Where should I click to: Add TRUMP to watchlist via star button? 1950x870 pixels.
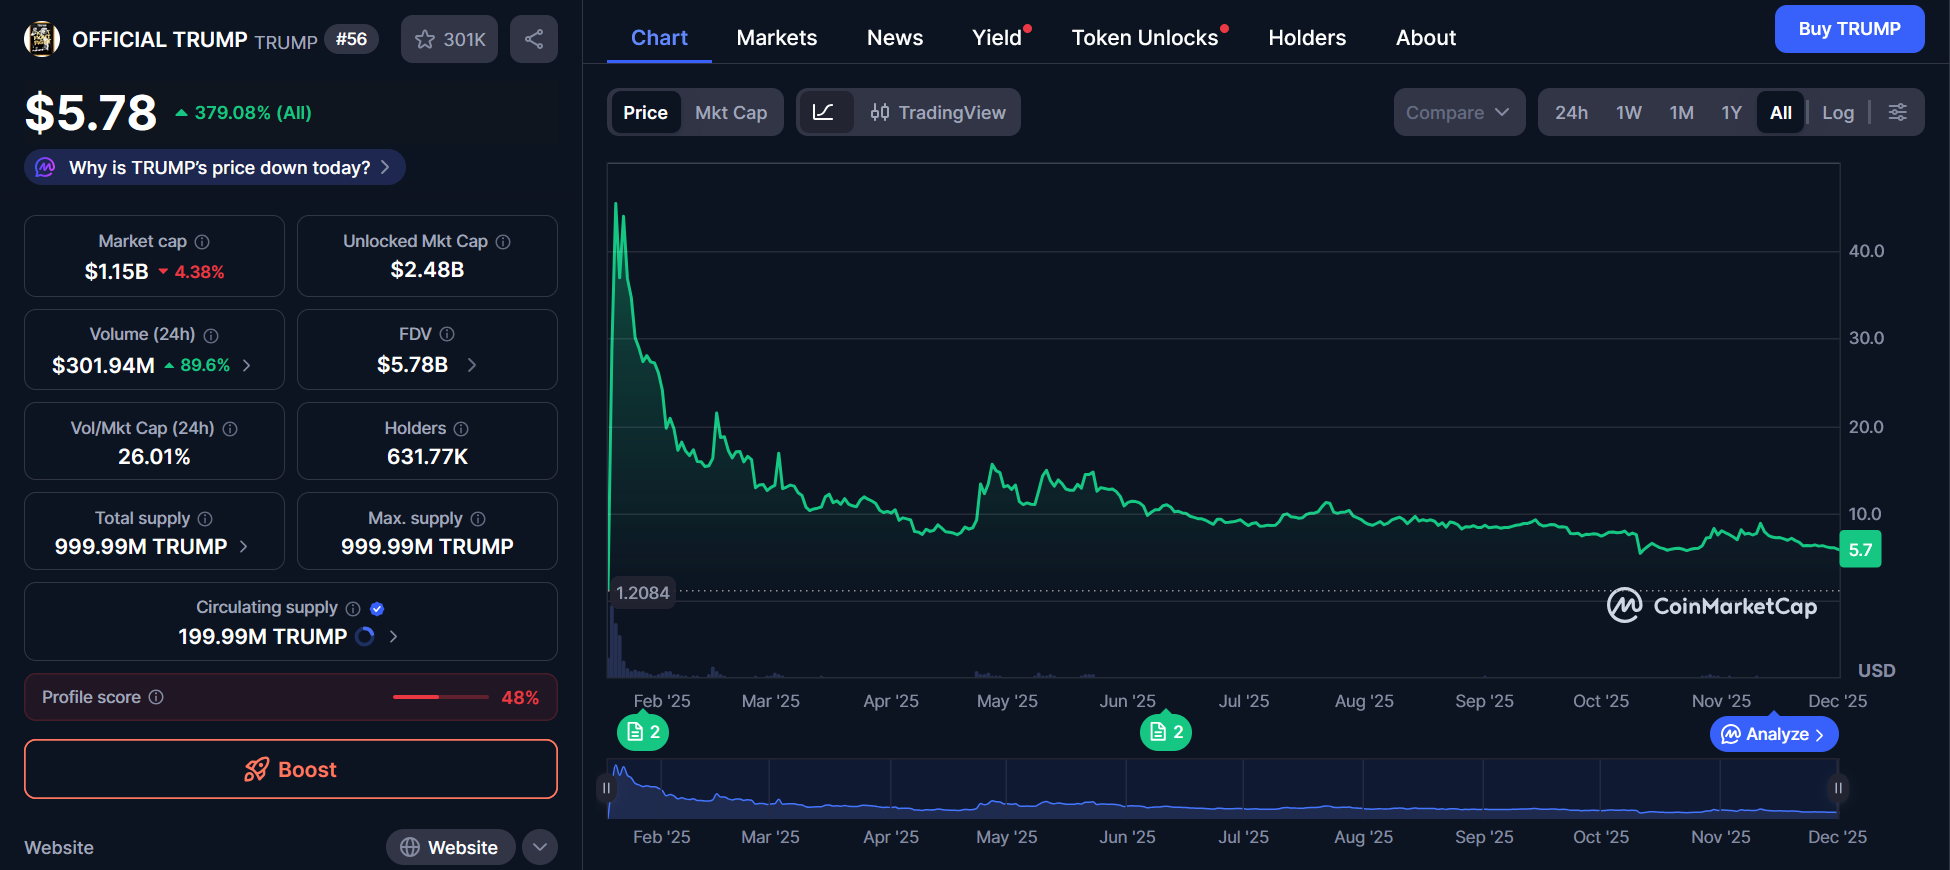click(449, 39)
